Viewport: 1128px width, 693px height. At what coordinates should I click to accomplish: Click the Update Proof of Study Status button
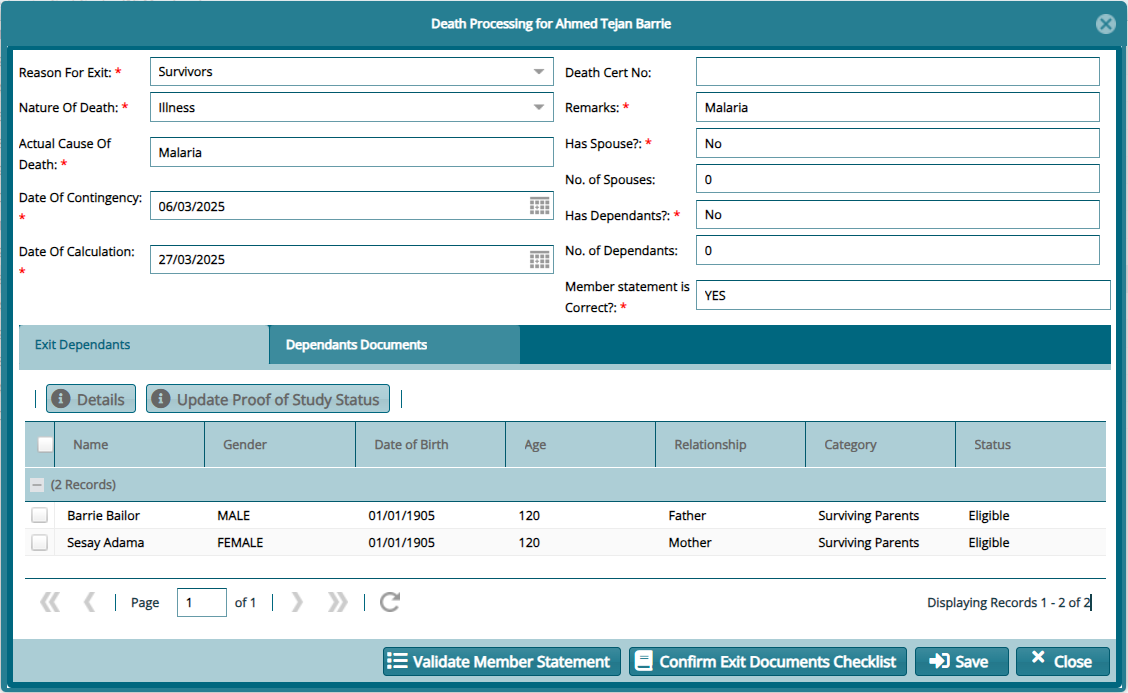pos(267,399)
